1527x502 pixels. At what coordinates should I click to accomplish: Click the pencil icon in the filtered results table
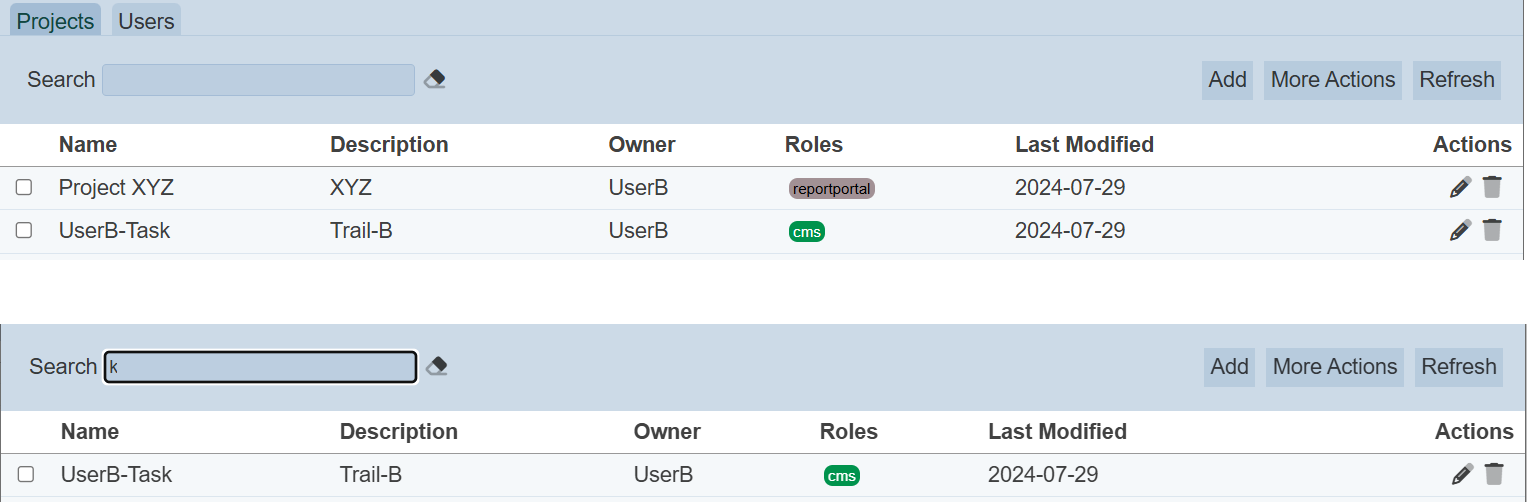pyautogui.click(x=1462, y=474)
